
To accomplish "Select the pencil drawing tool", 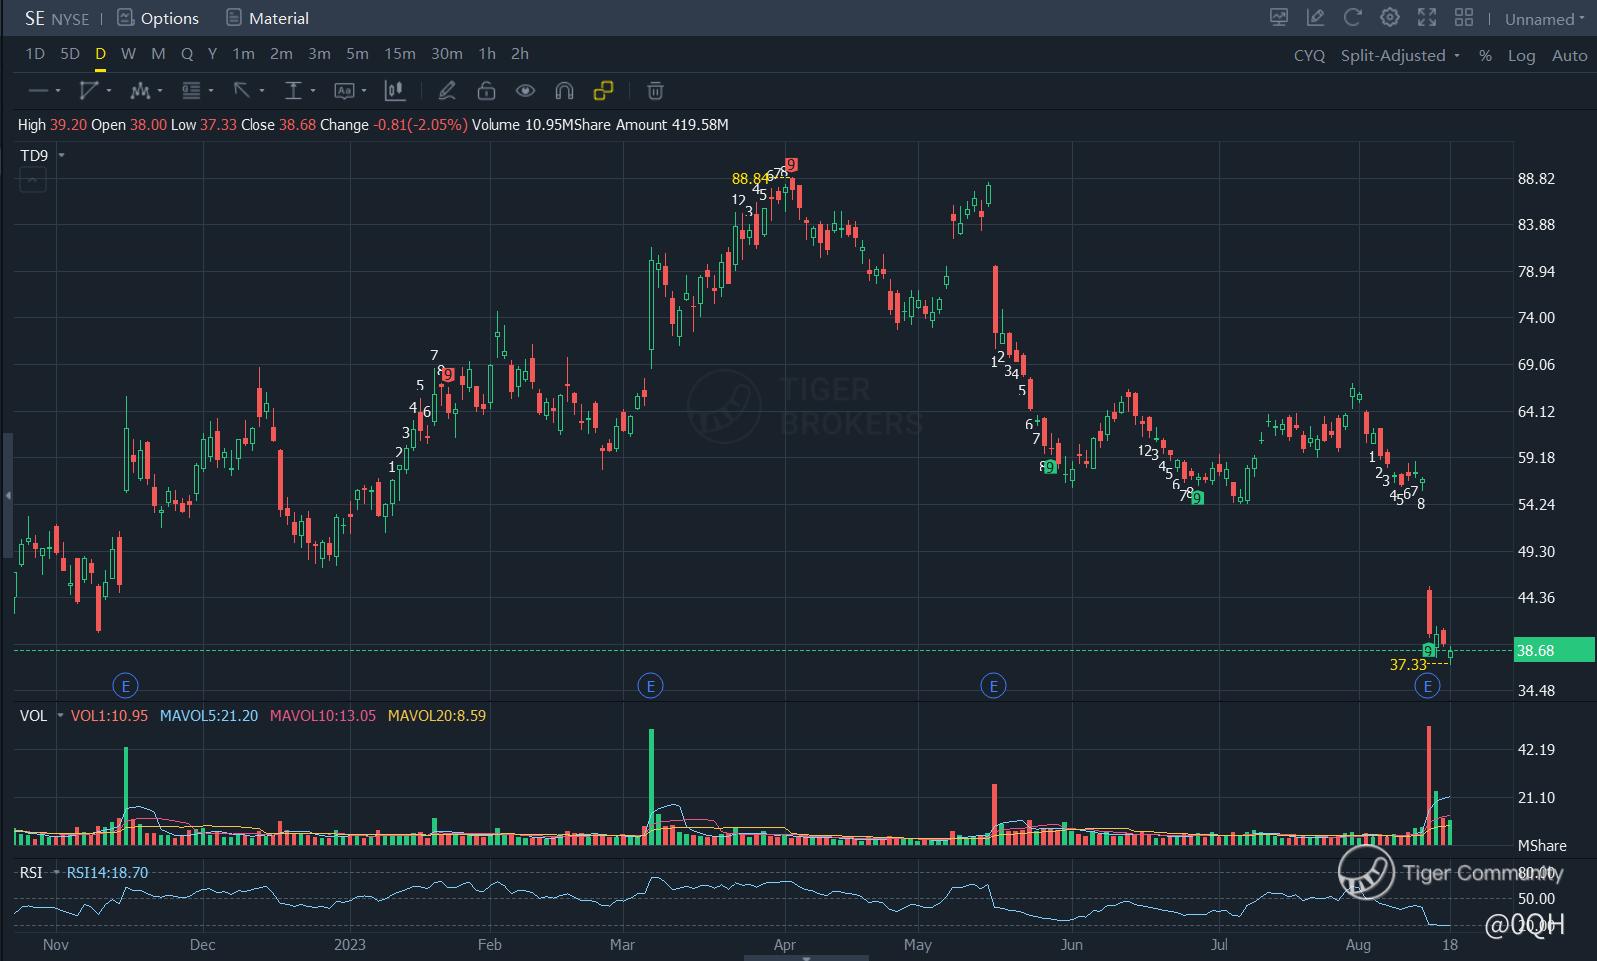I will pos(447,91).
